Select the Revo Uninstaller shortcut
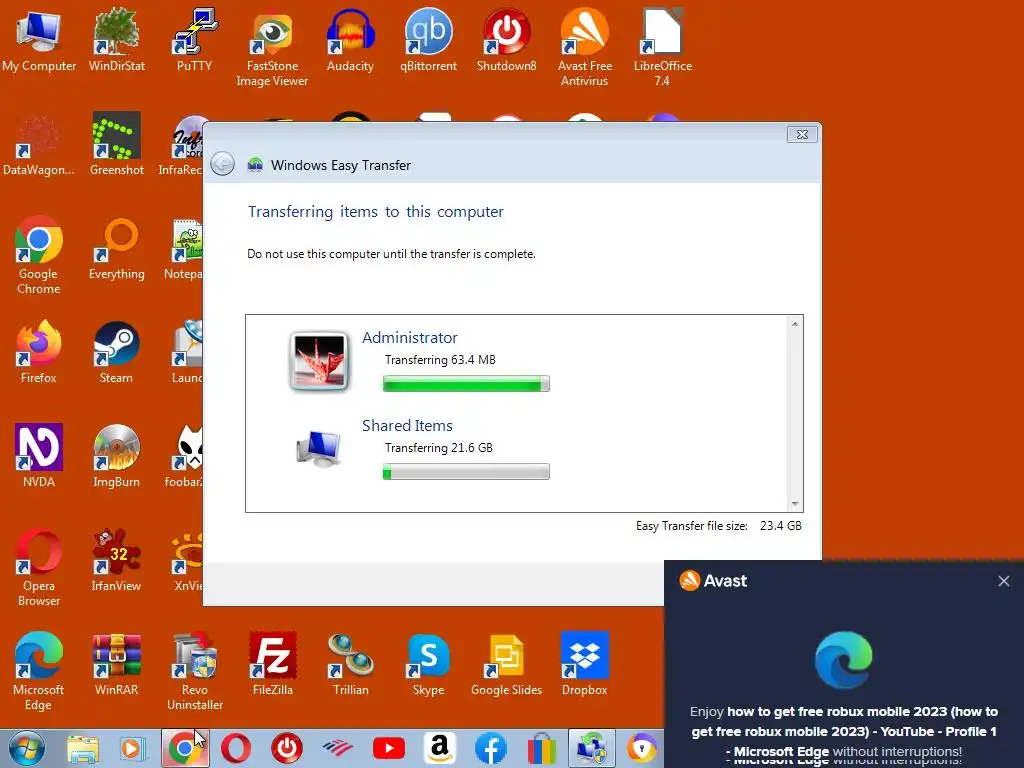The width and height of the screenshot is (1024, 768). [194, 673]
